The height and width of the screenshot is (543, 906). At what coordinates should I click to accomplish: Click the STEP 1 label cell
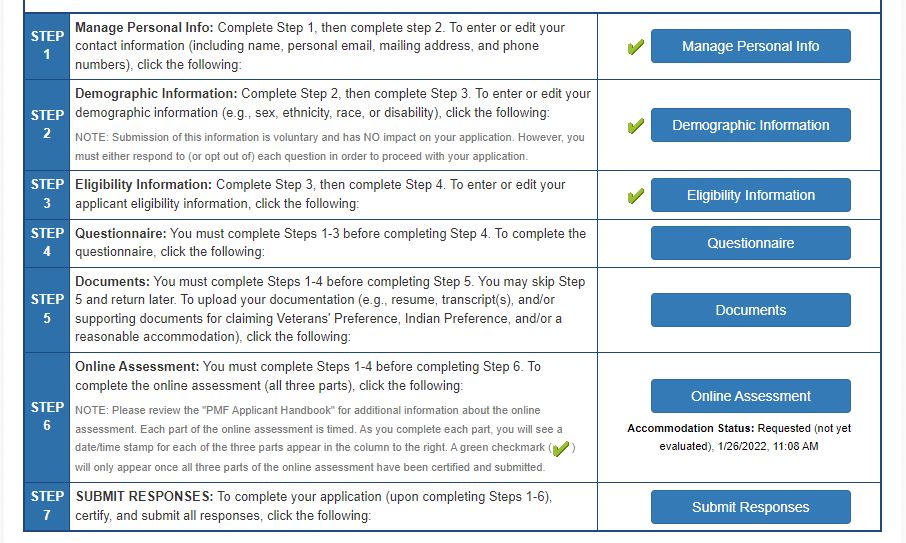point(47,45)
